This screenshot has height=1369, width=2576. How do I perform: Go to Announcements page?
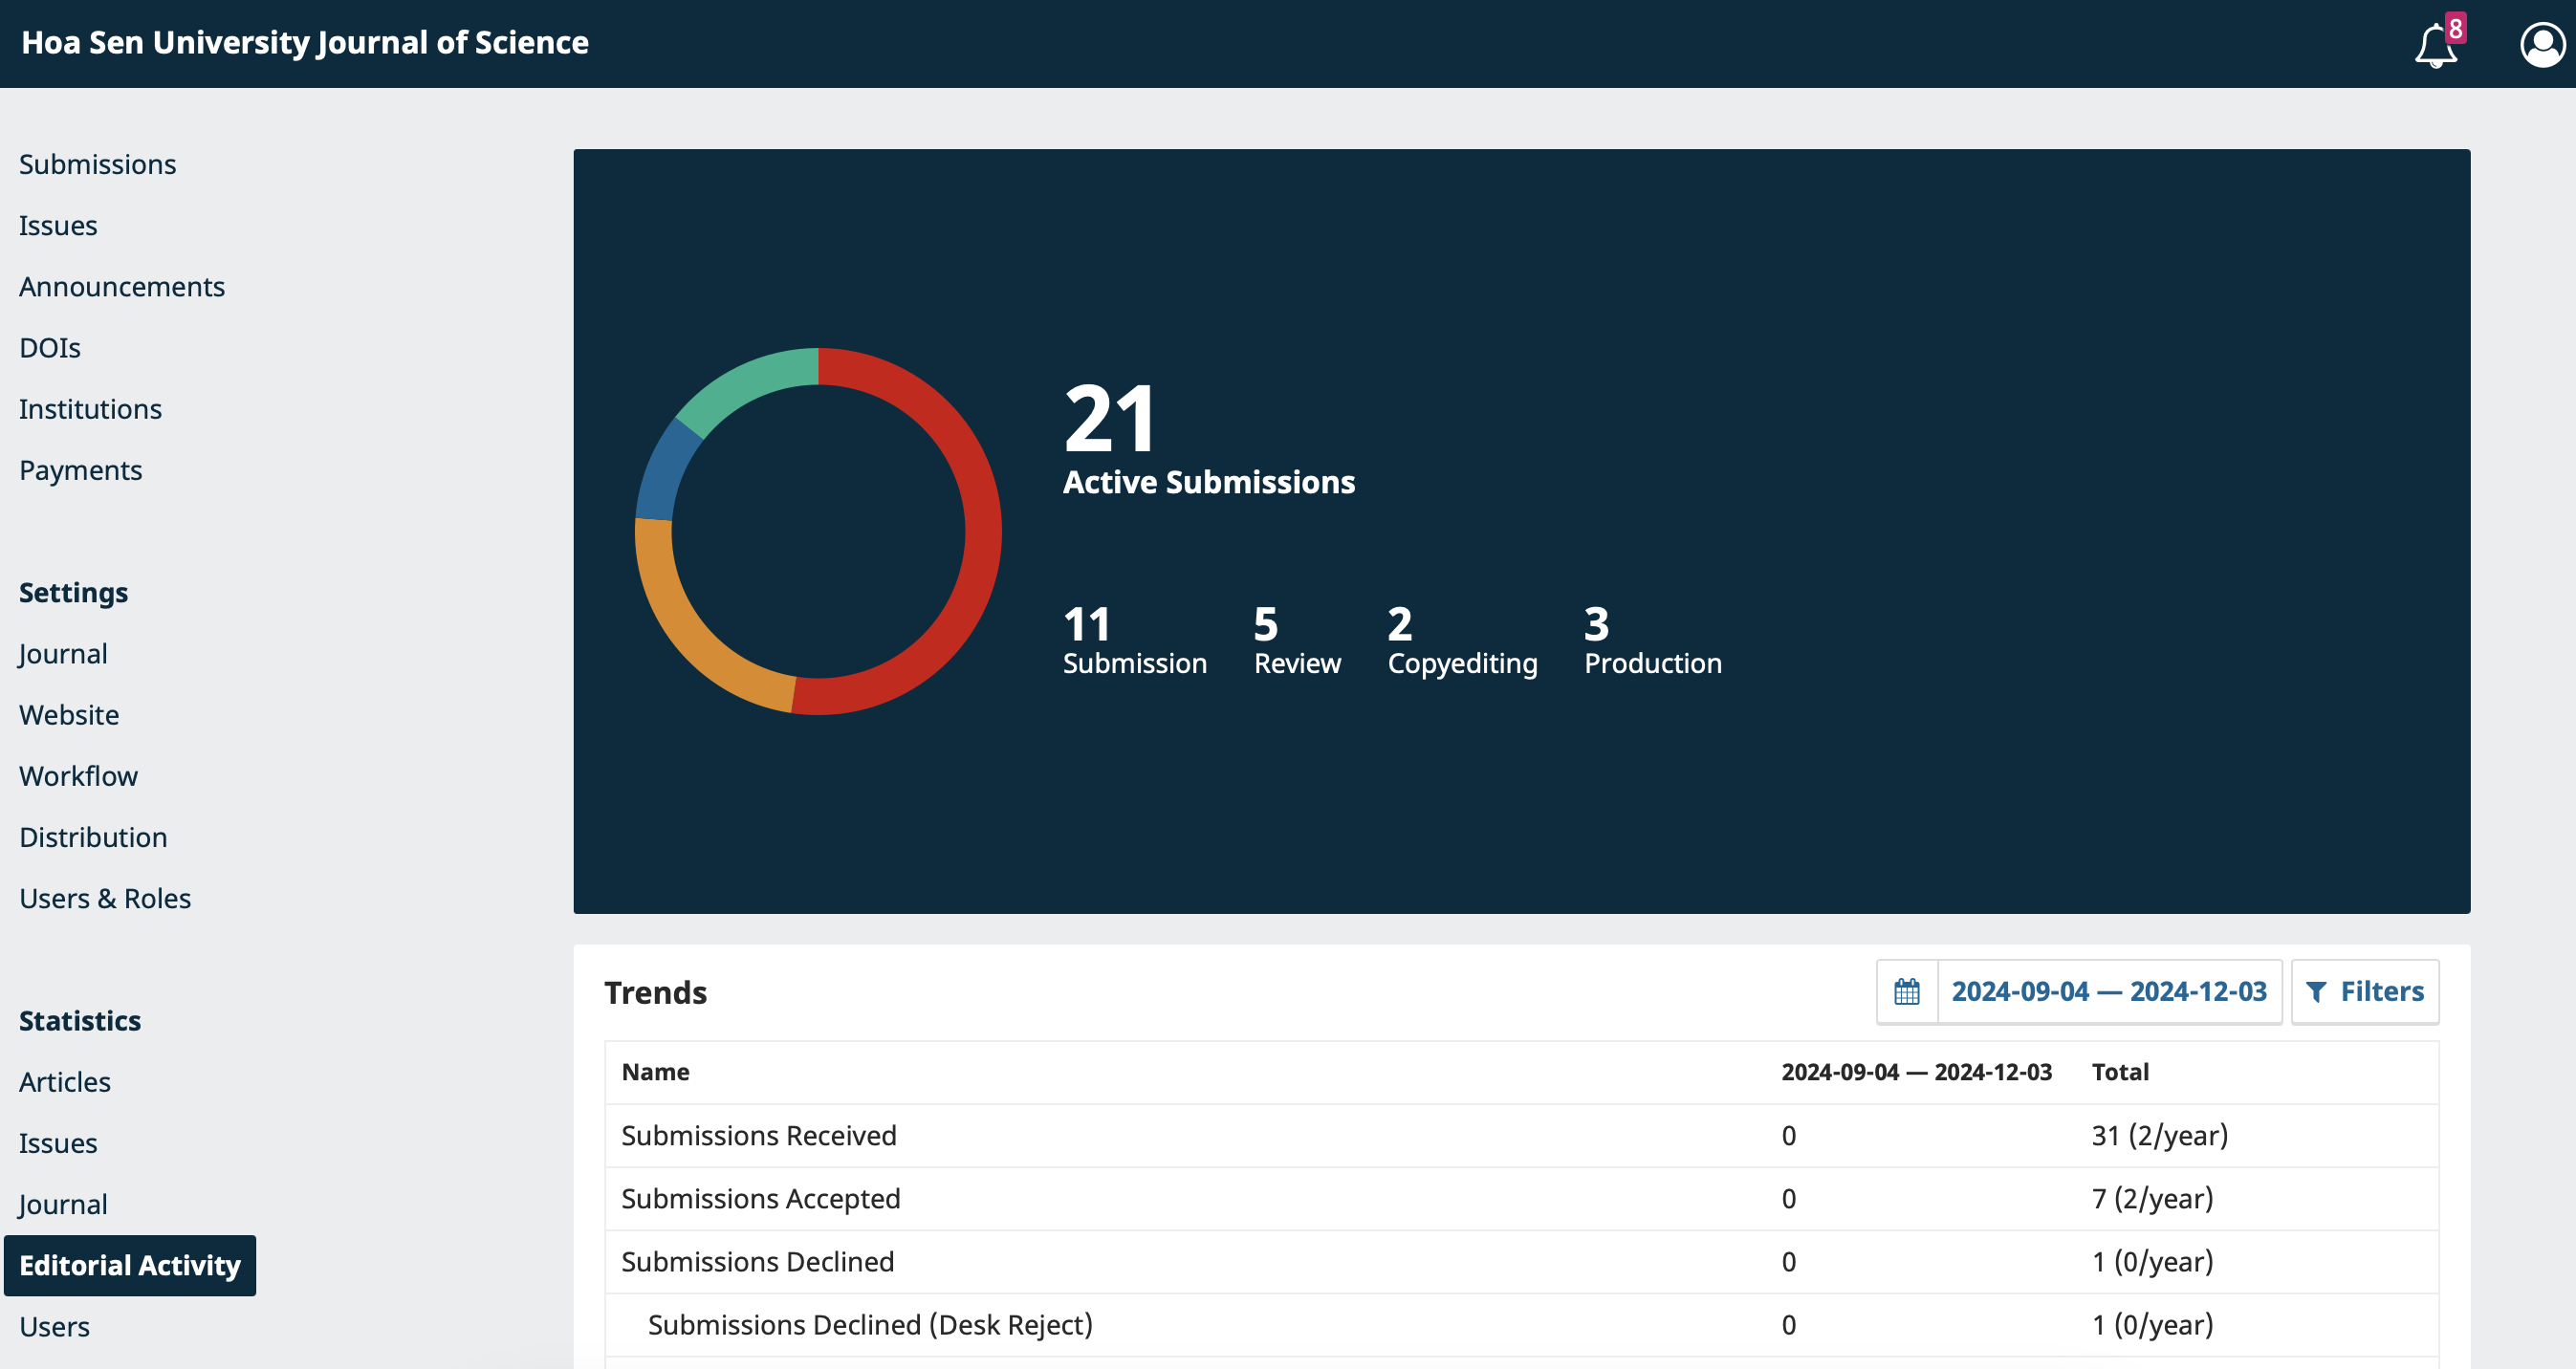[121, 286]
